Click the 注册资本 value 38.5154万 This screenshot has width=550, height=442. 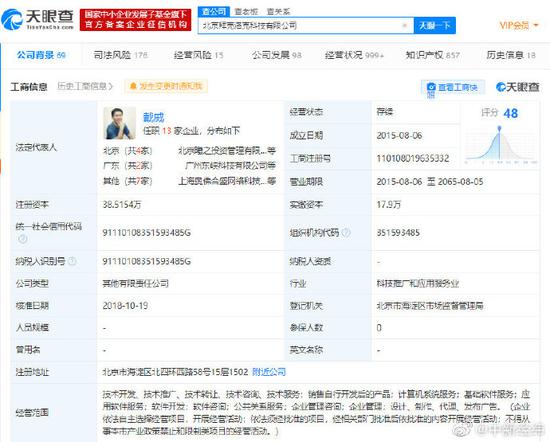coord(122,205)
